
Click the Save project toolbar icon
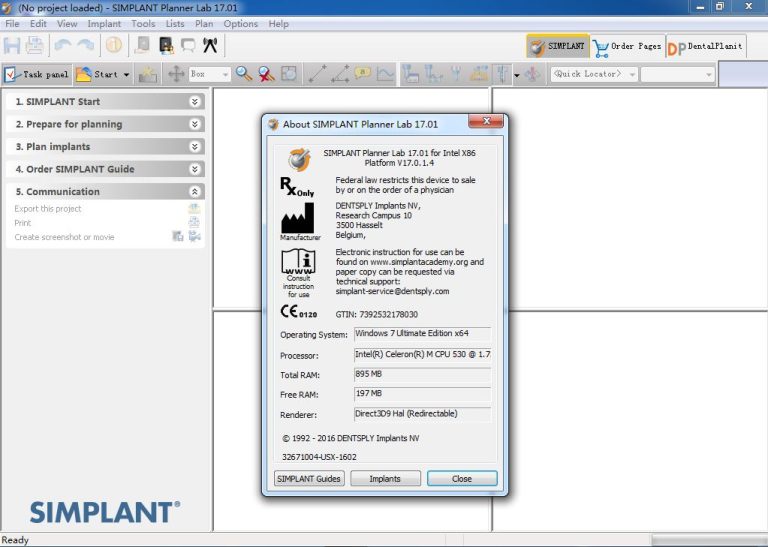click(x=12, y=46)
